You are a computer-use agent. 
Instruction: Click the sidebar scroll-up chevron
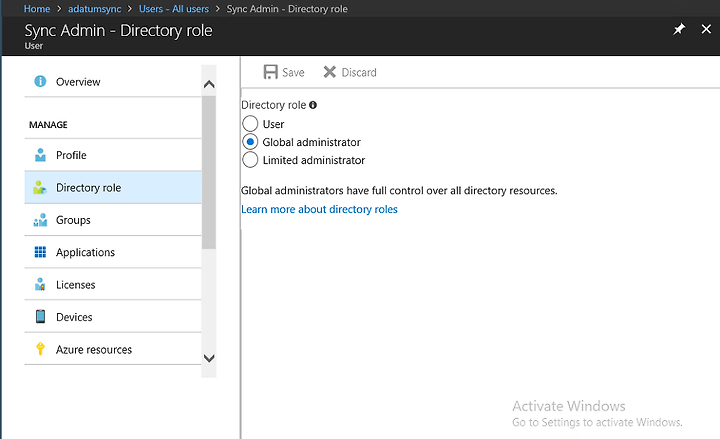(x=209, y=84)
